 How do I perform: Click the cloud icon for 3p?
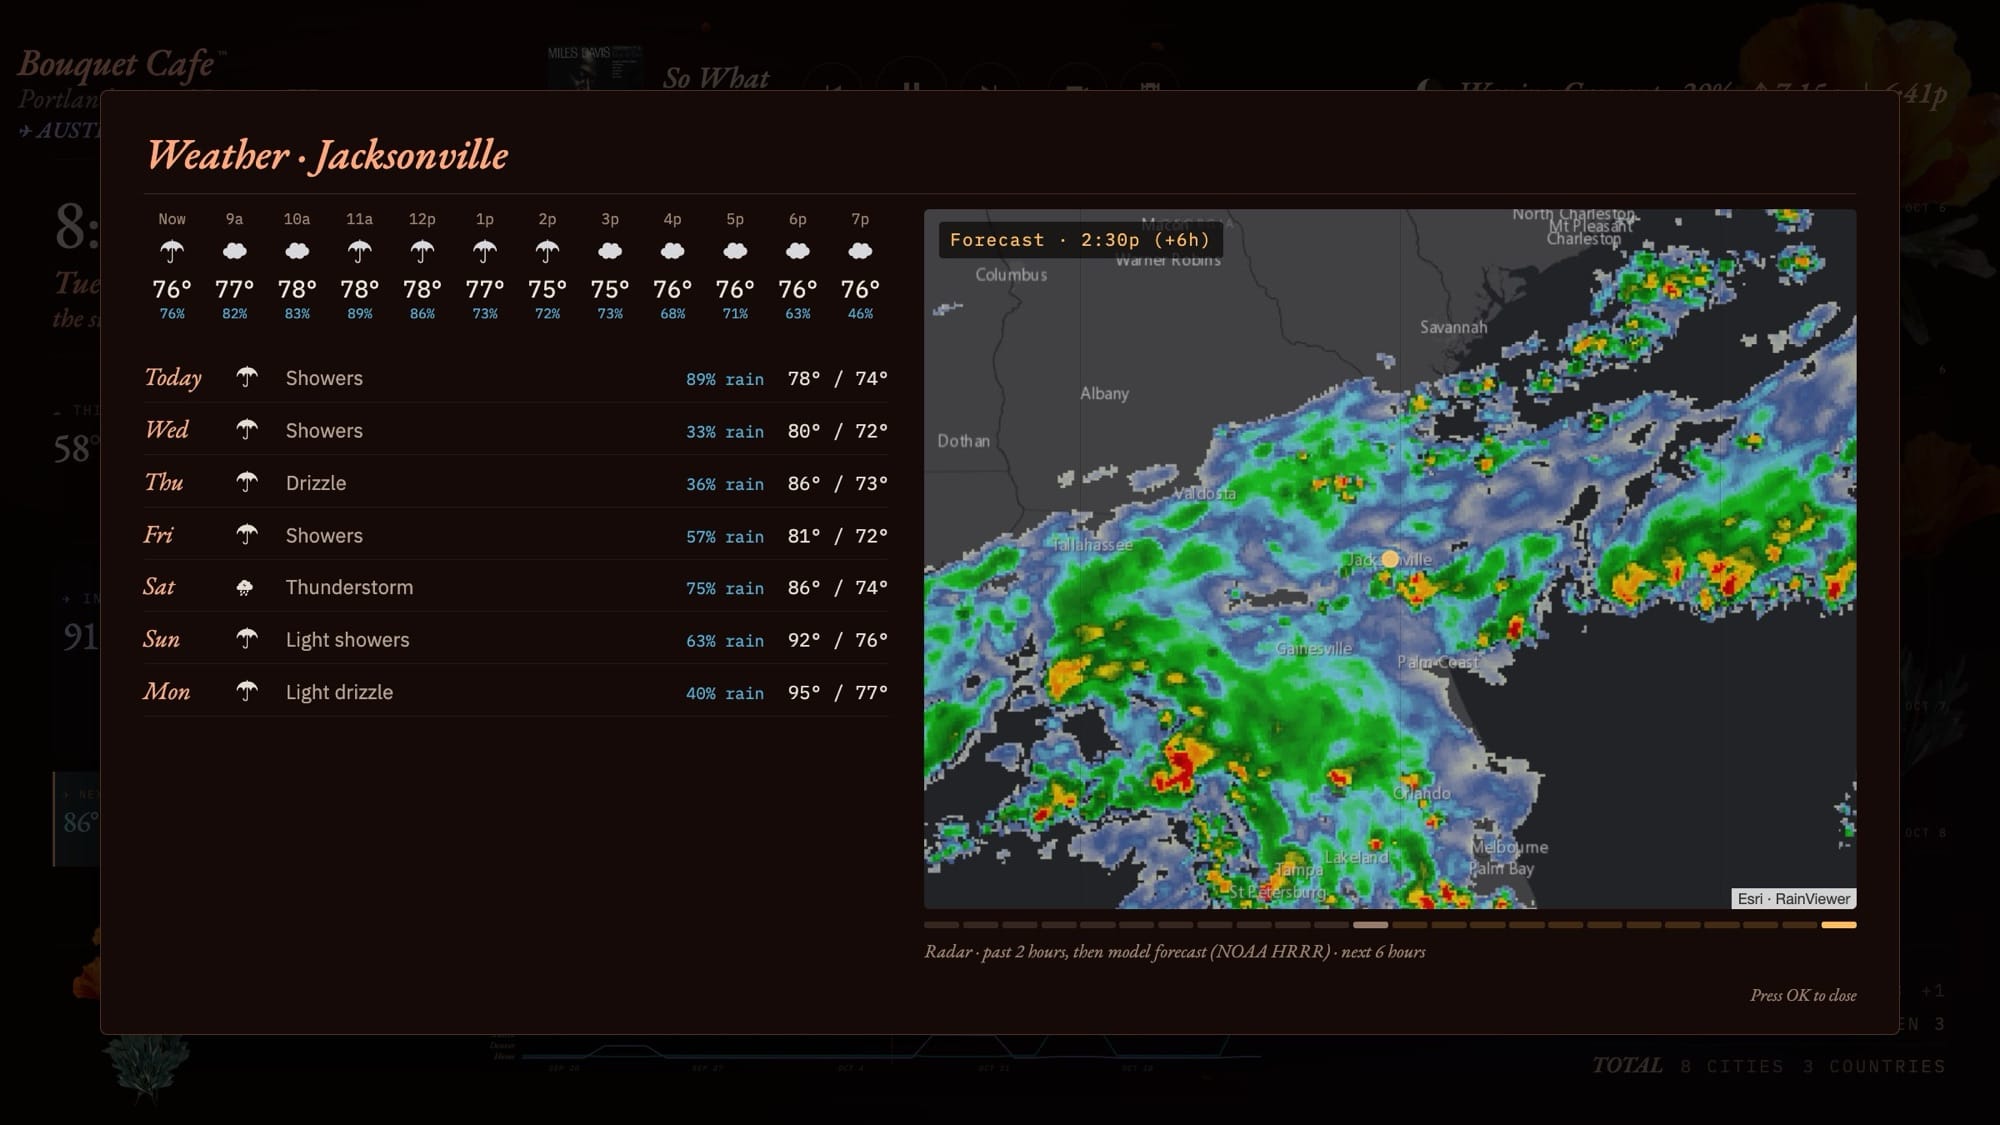(610, 251)
